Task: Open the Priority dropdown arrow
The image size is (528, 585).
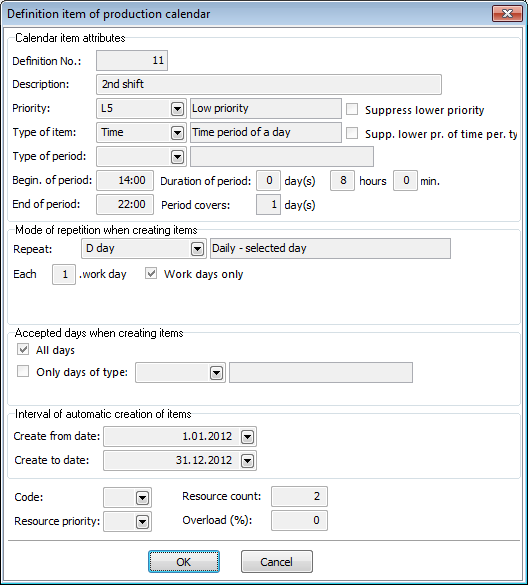Action: click(x=177, y=109)
